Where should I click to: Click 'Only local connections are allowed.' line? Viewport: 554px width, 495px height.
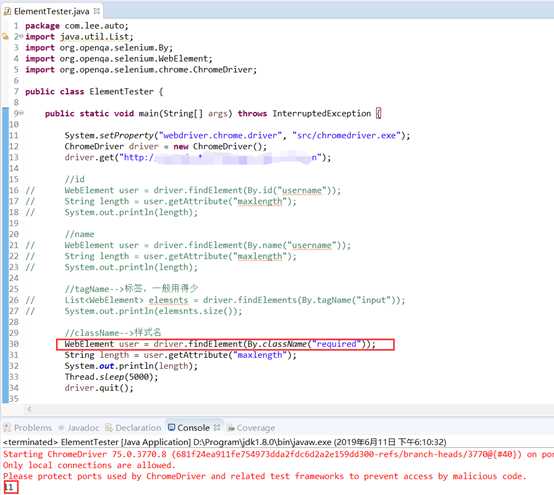(89, 465)
